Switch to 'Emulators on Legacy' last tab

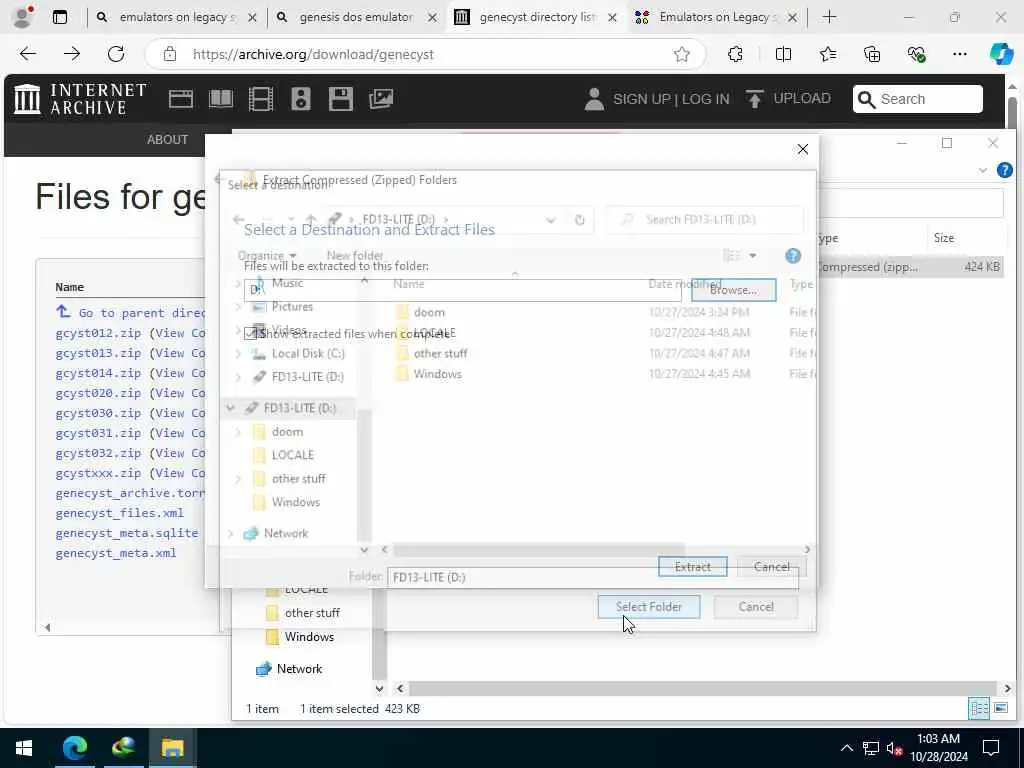point(717,18)
